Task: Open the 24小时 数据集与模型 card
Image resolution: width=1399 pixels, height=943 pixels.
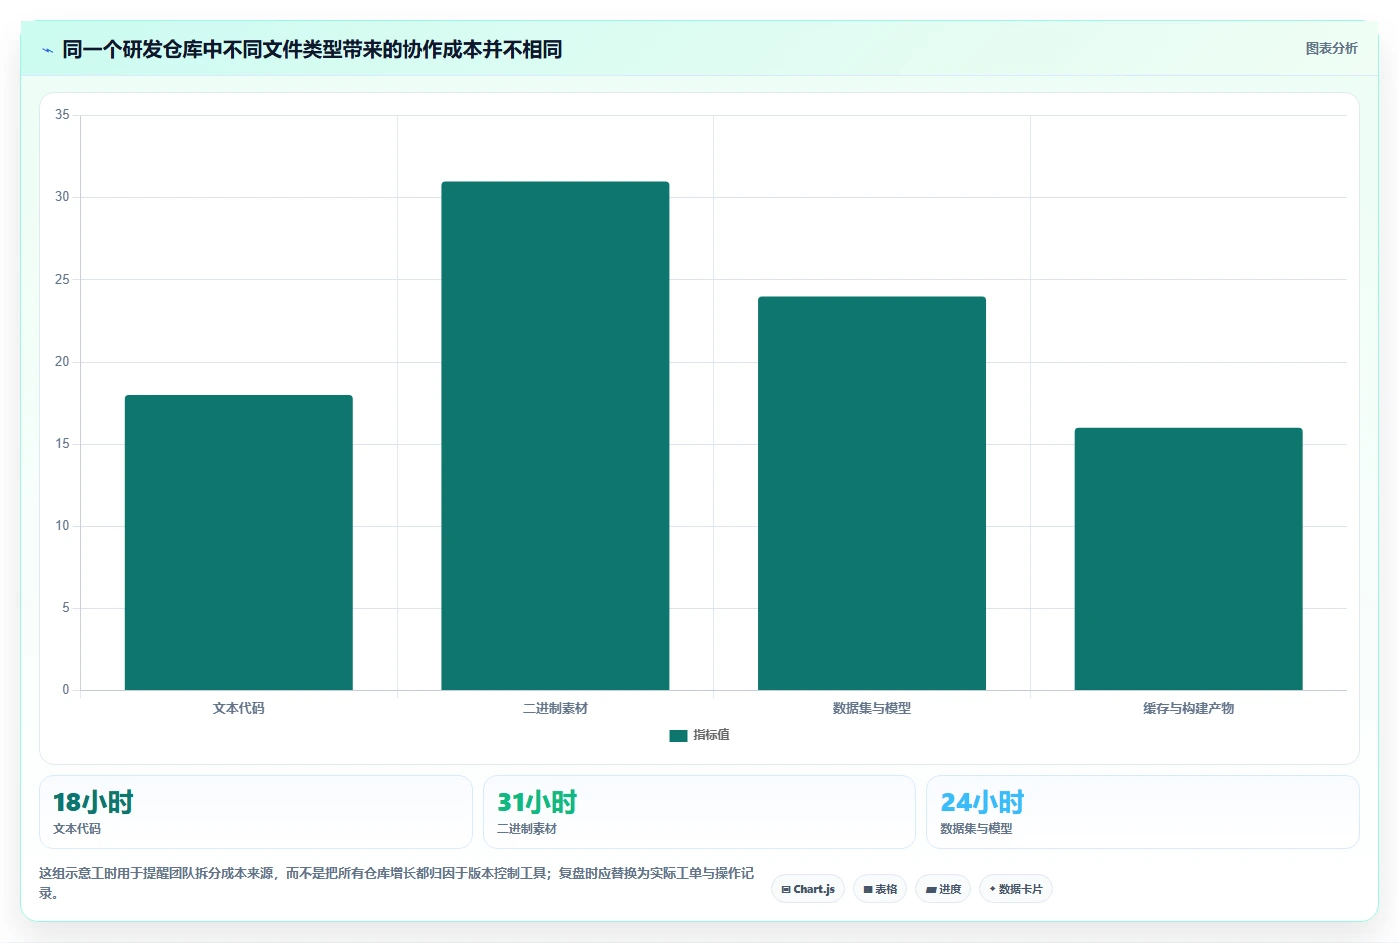Action: coord(1143,812)
